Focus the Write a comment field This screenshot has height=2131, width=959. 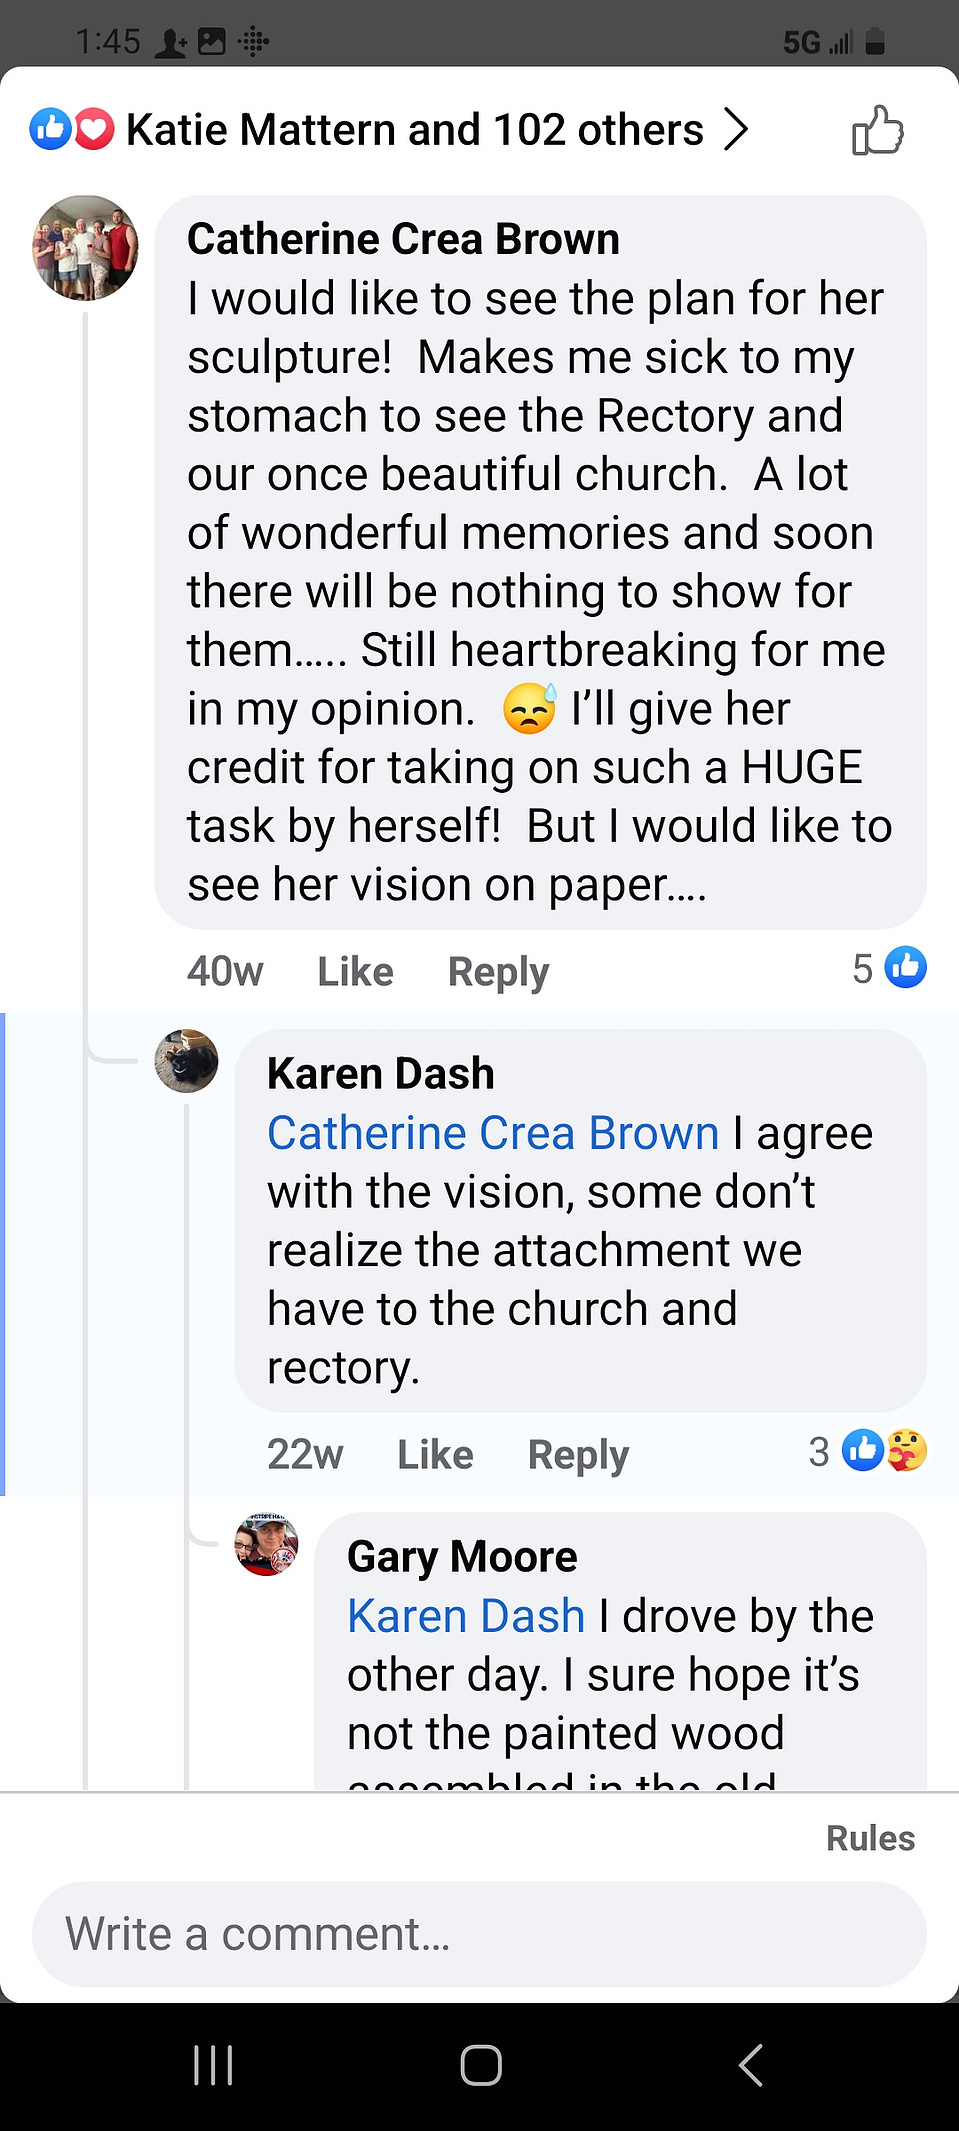[x=479, y=1934]
